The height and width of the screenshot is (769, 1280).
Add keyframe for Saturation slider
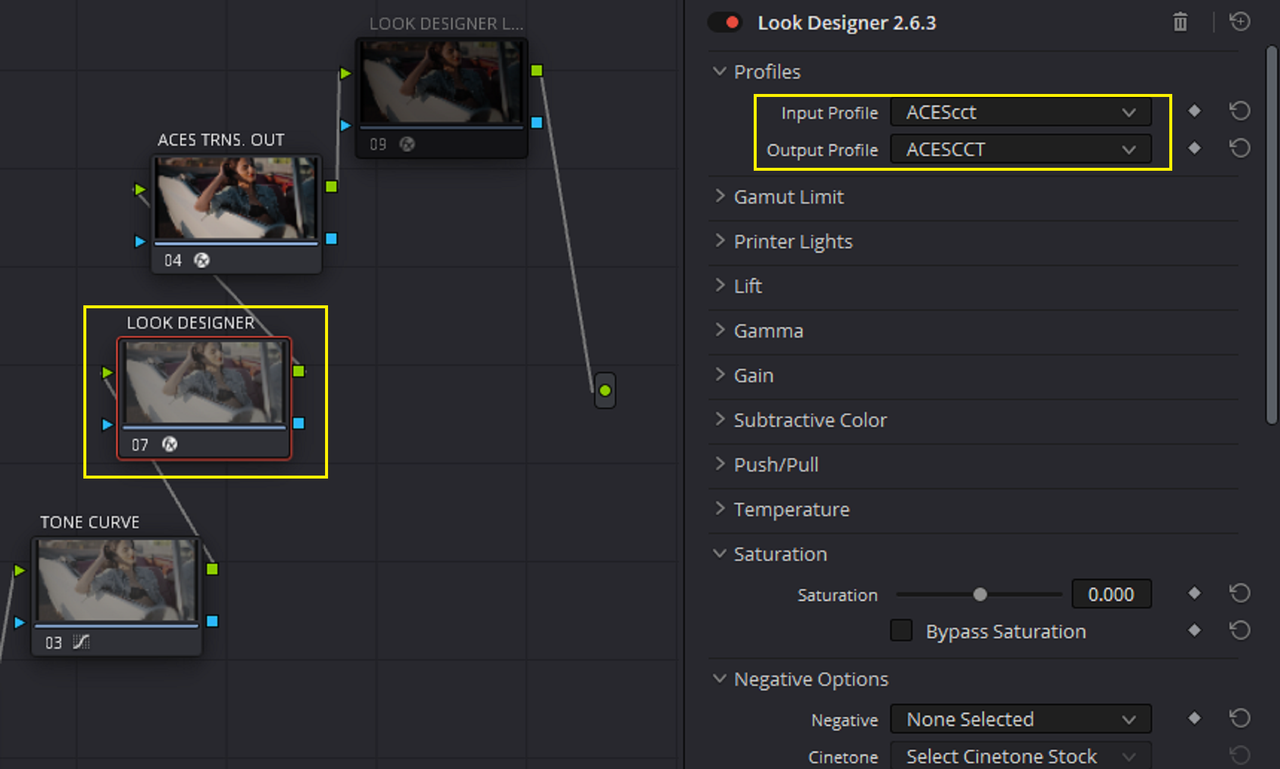(1194, 593)
